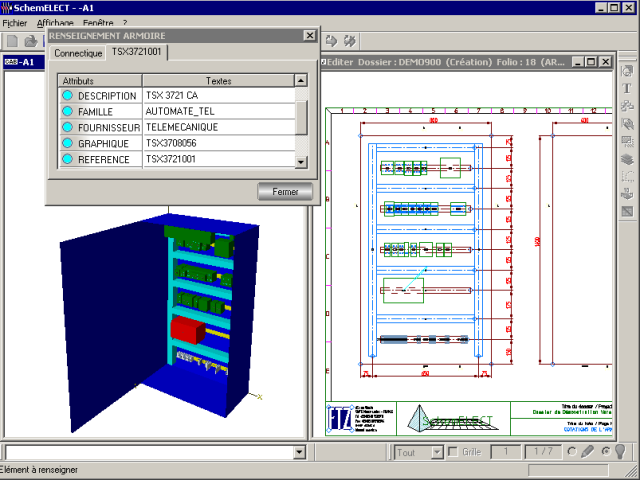Screen dimensions: 640x480
Task: Select the filled radio button before the bulb
Action: pos(606,451)
